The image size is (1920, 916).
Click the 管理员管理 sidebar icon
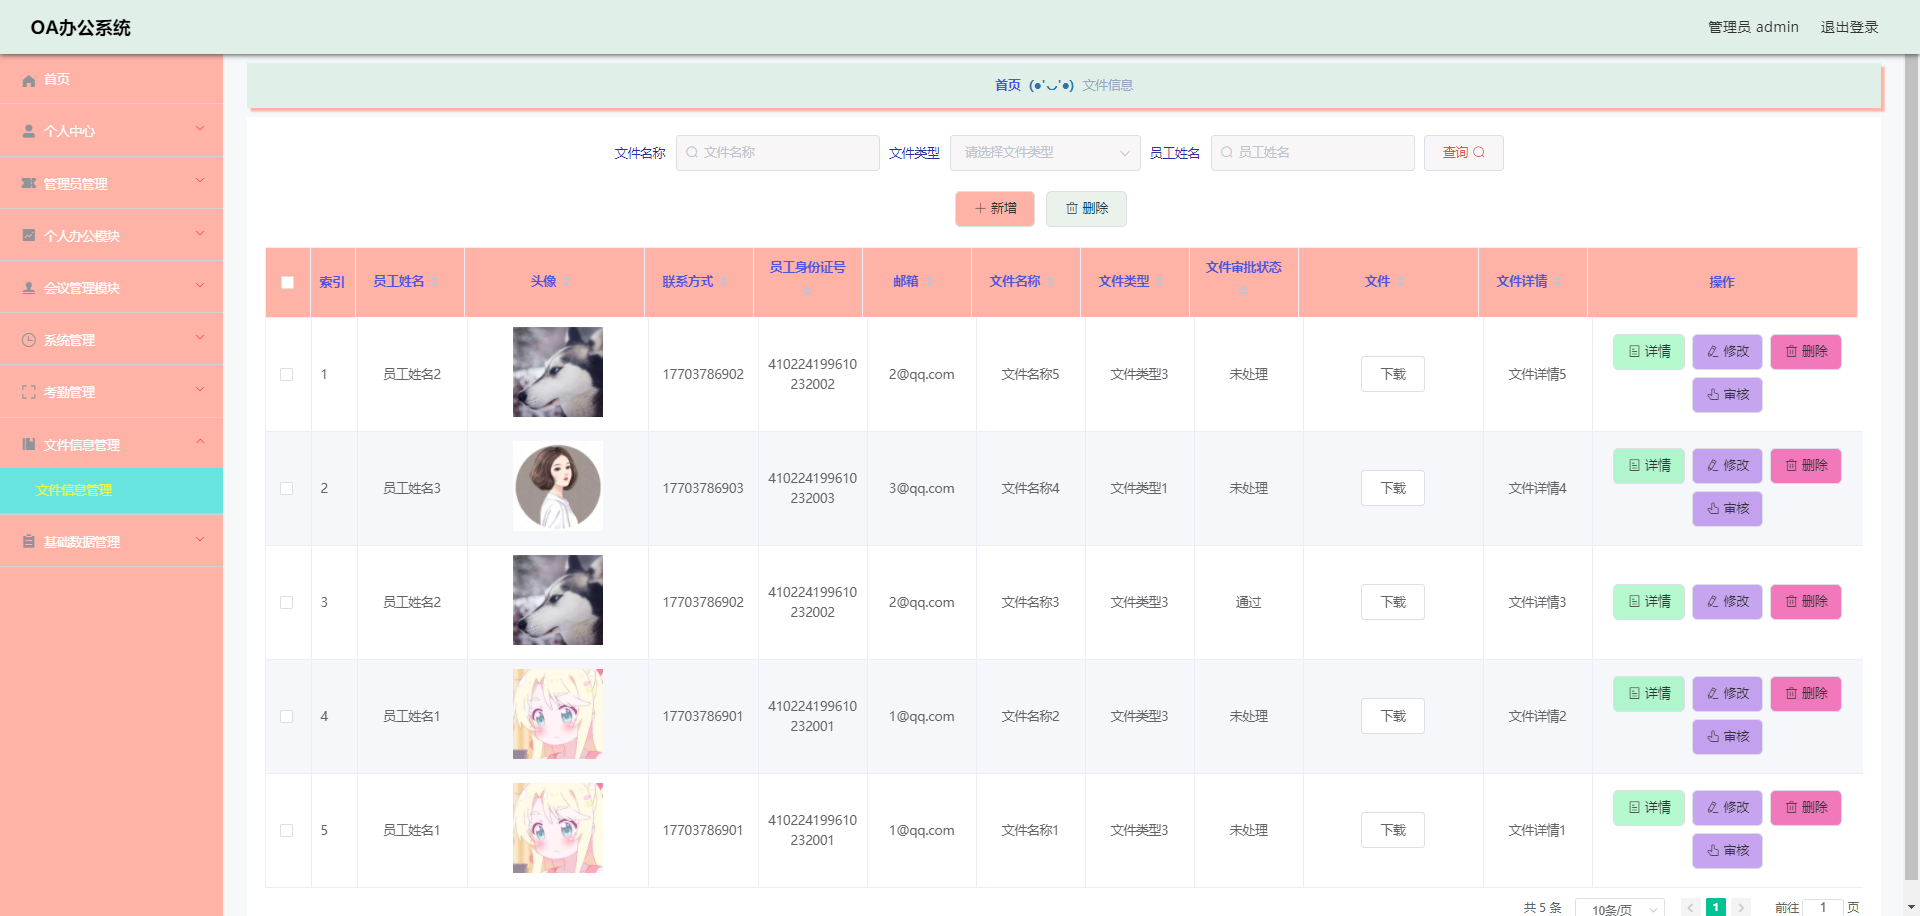pyautogui.click(x=28, y=182)
